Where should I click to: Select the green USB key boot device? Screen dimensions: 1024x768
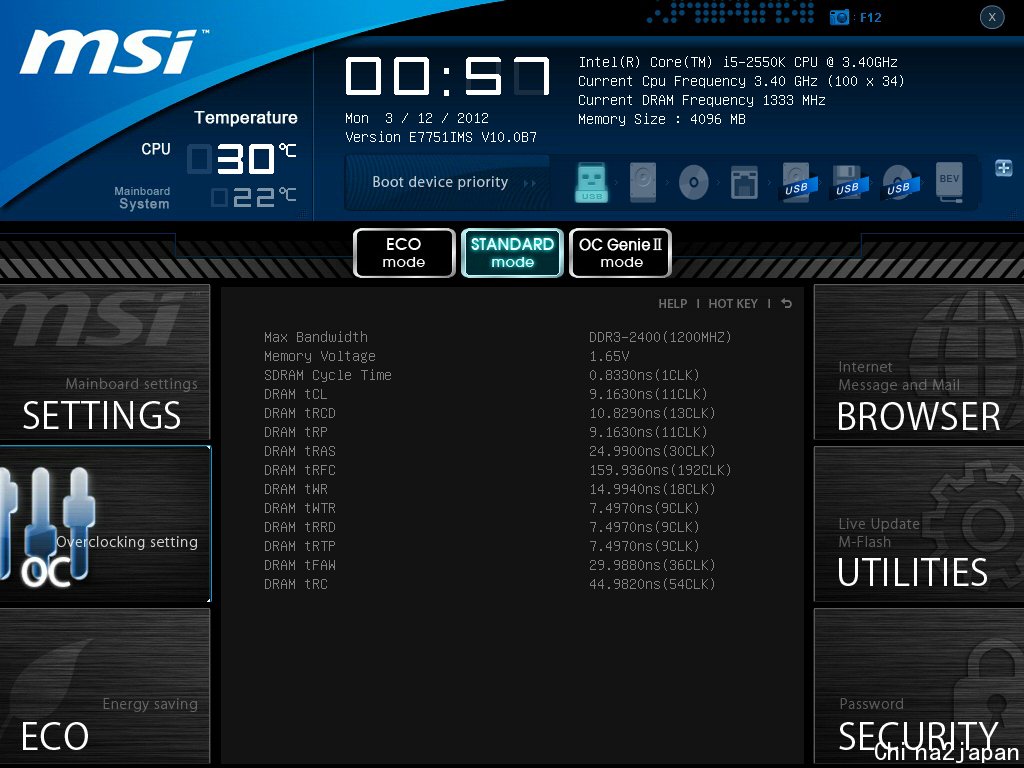click(592, 182)
